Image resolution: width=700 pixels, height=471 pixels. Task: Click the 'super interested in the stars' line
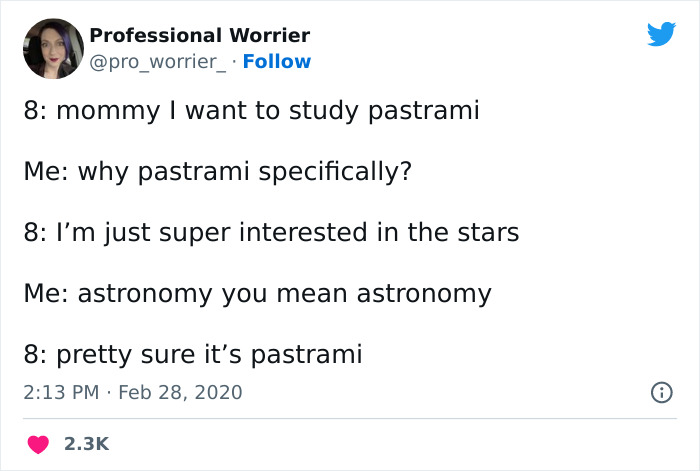click(270, 233)
